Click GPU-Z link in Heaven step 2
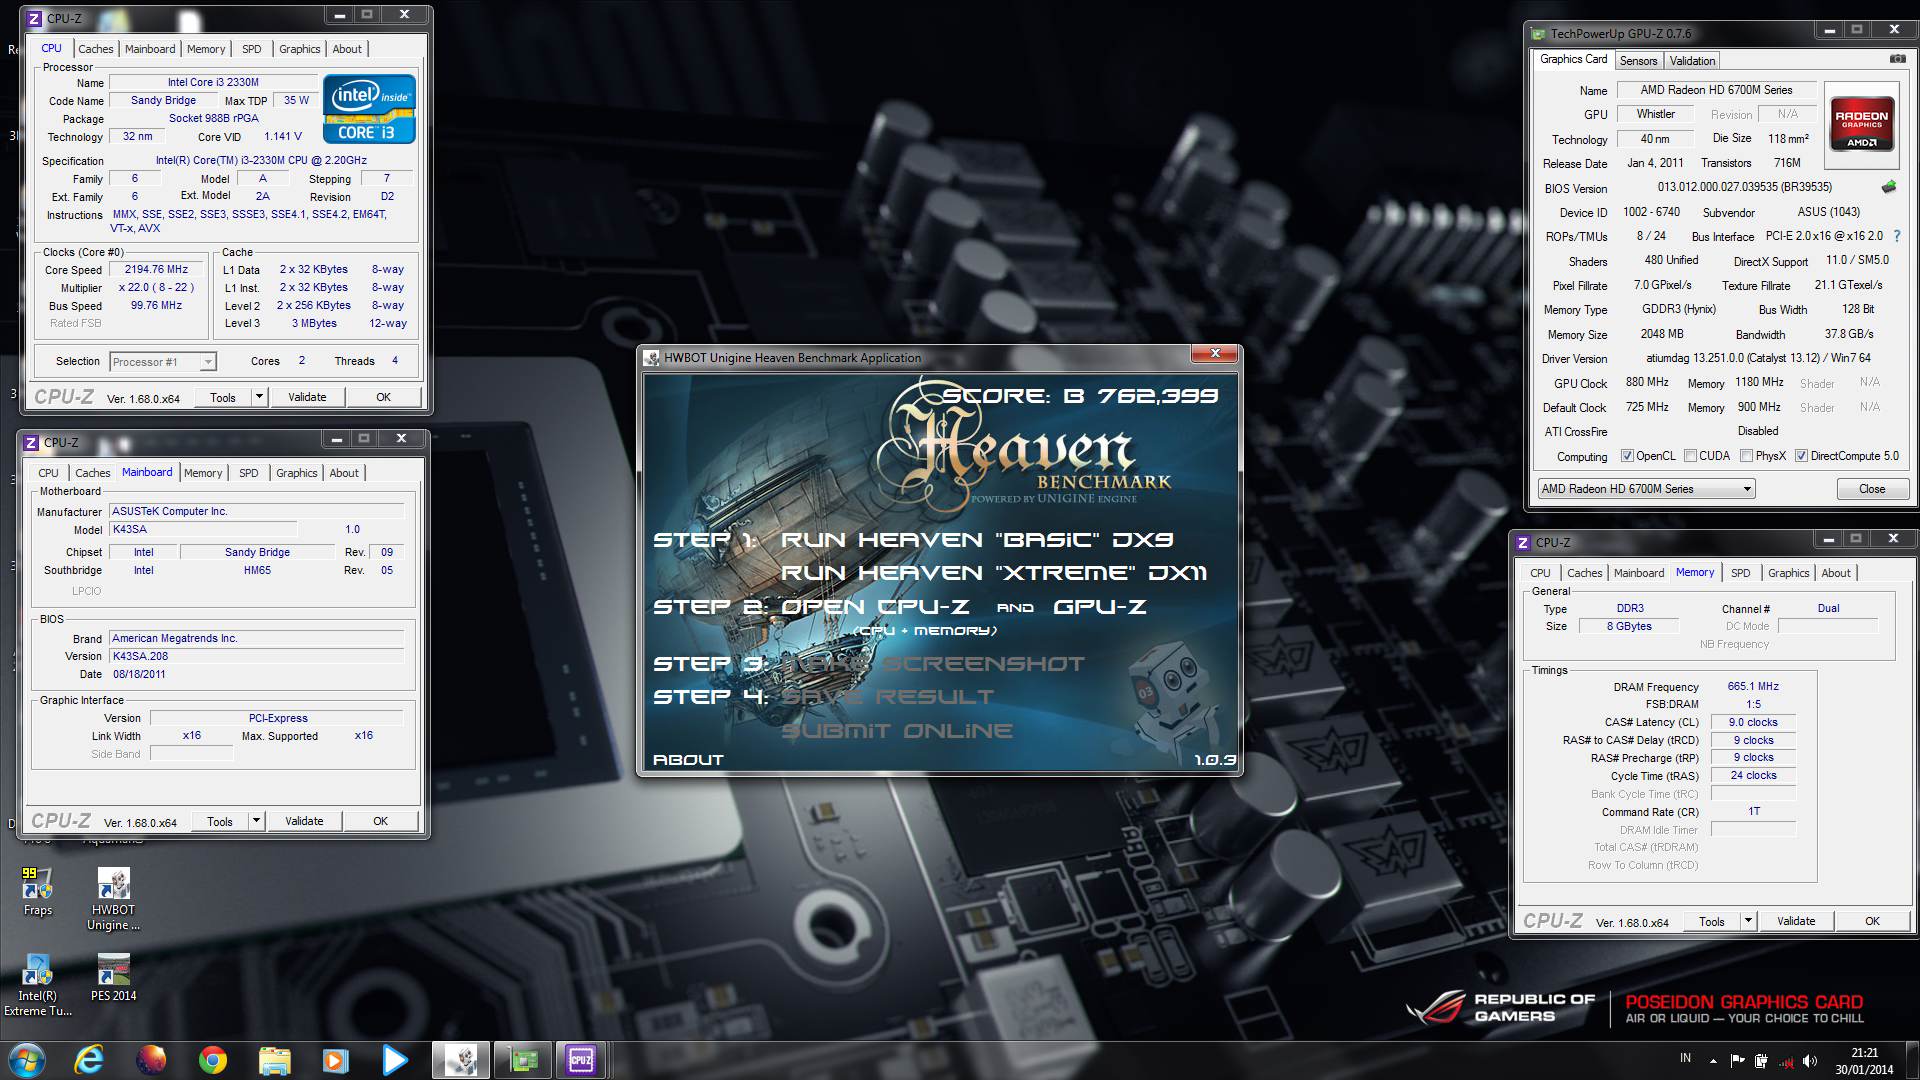The height and width of the screenshot is (1080, 1920). pos(1100,607)
